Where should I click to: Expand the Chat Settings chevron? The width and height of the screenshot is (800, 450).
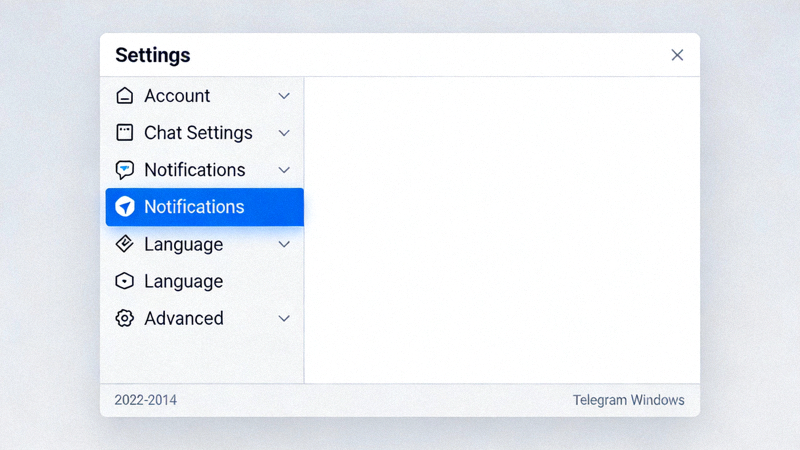[284, 133]
